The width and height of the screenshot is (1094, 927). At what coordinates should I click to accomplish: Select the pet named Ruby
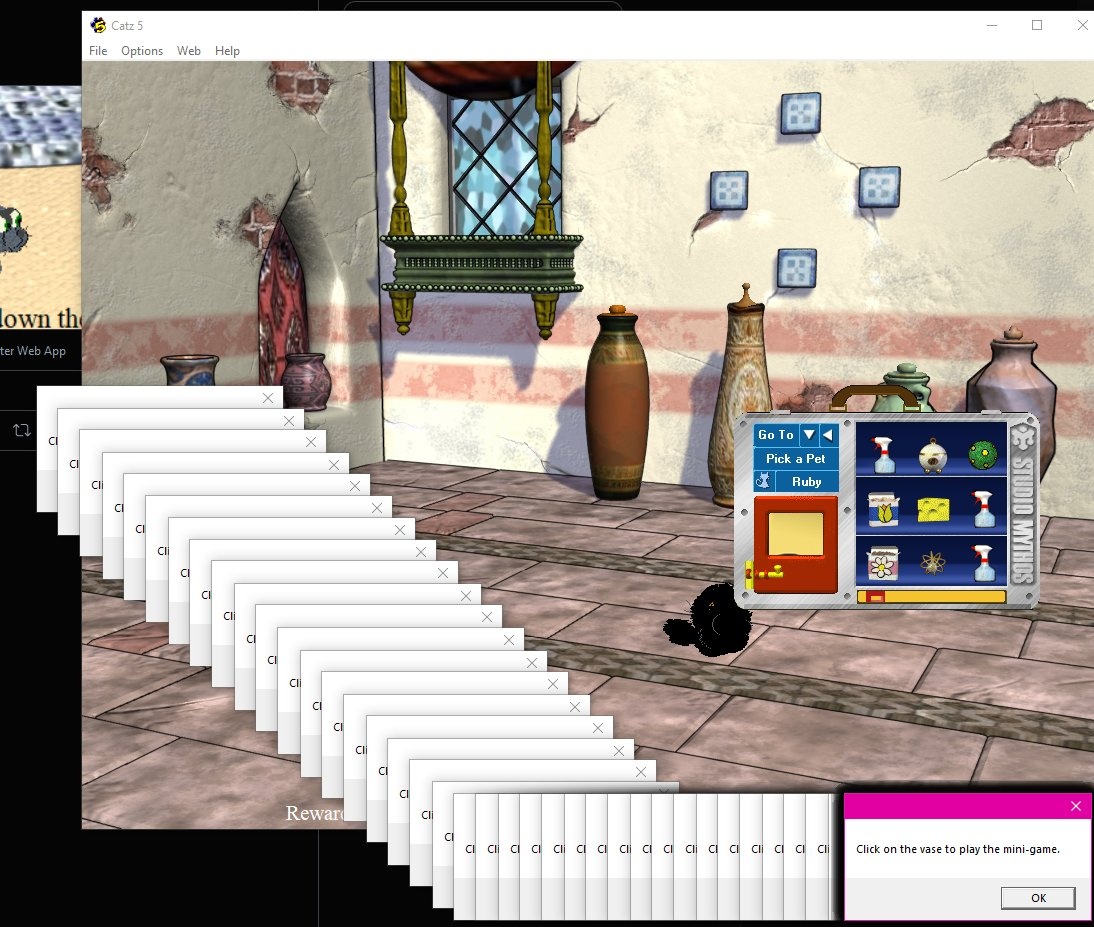point(806,481)
